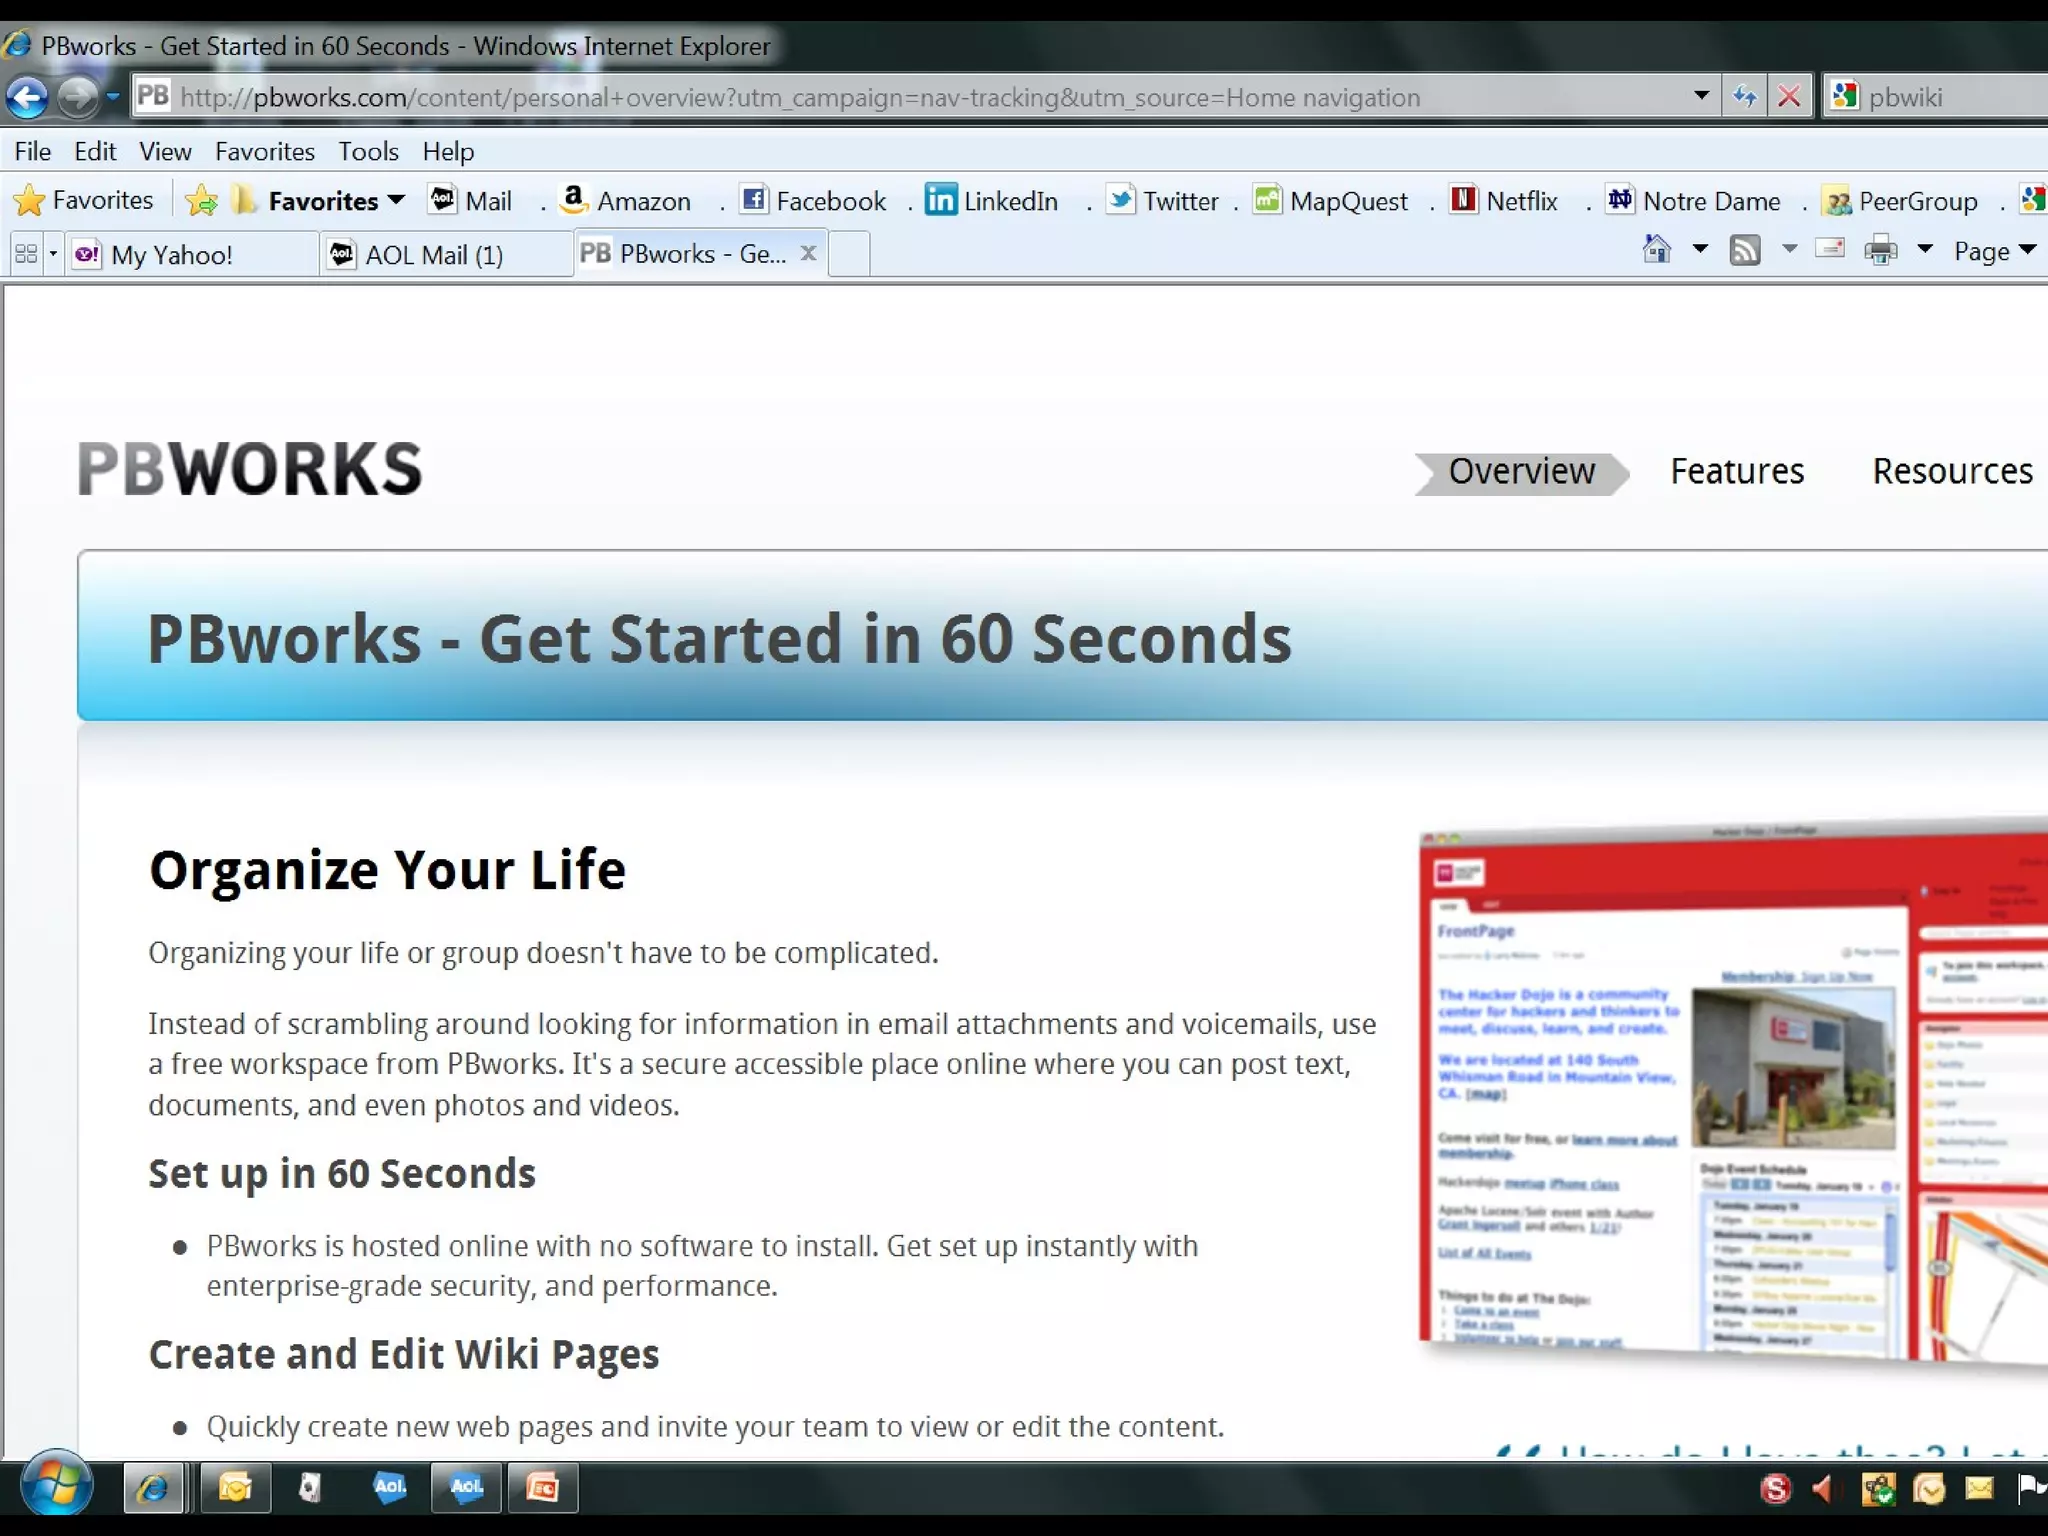This screenshot has height=1536, width=2048.
Task: Click the RSS Feeds icon
Action: point(1745,250)
